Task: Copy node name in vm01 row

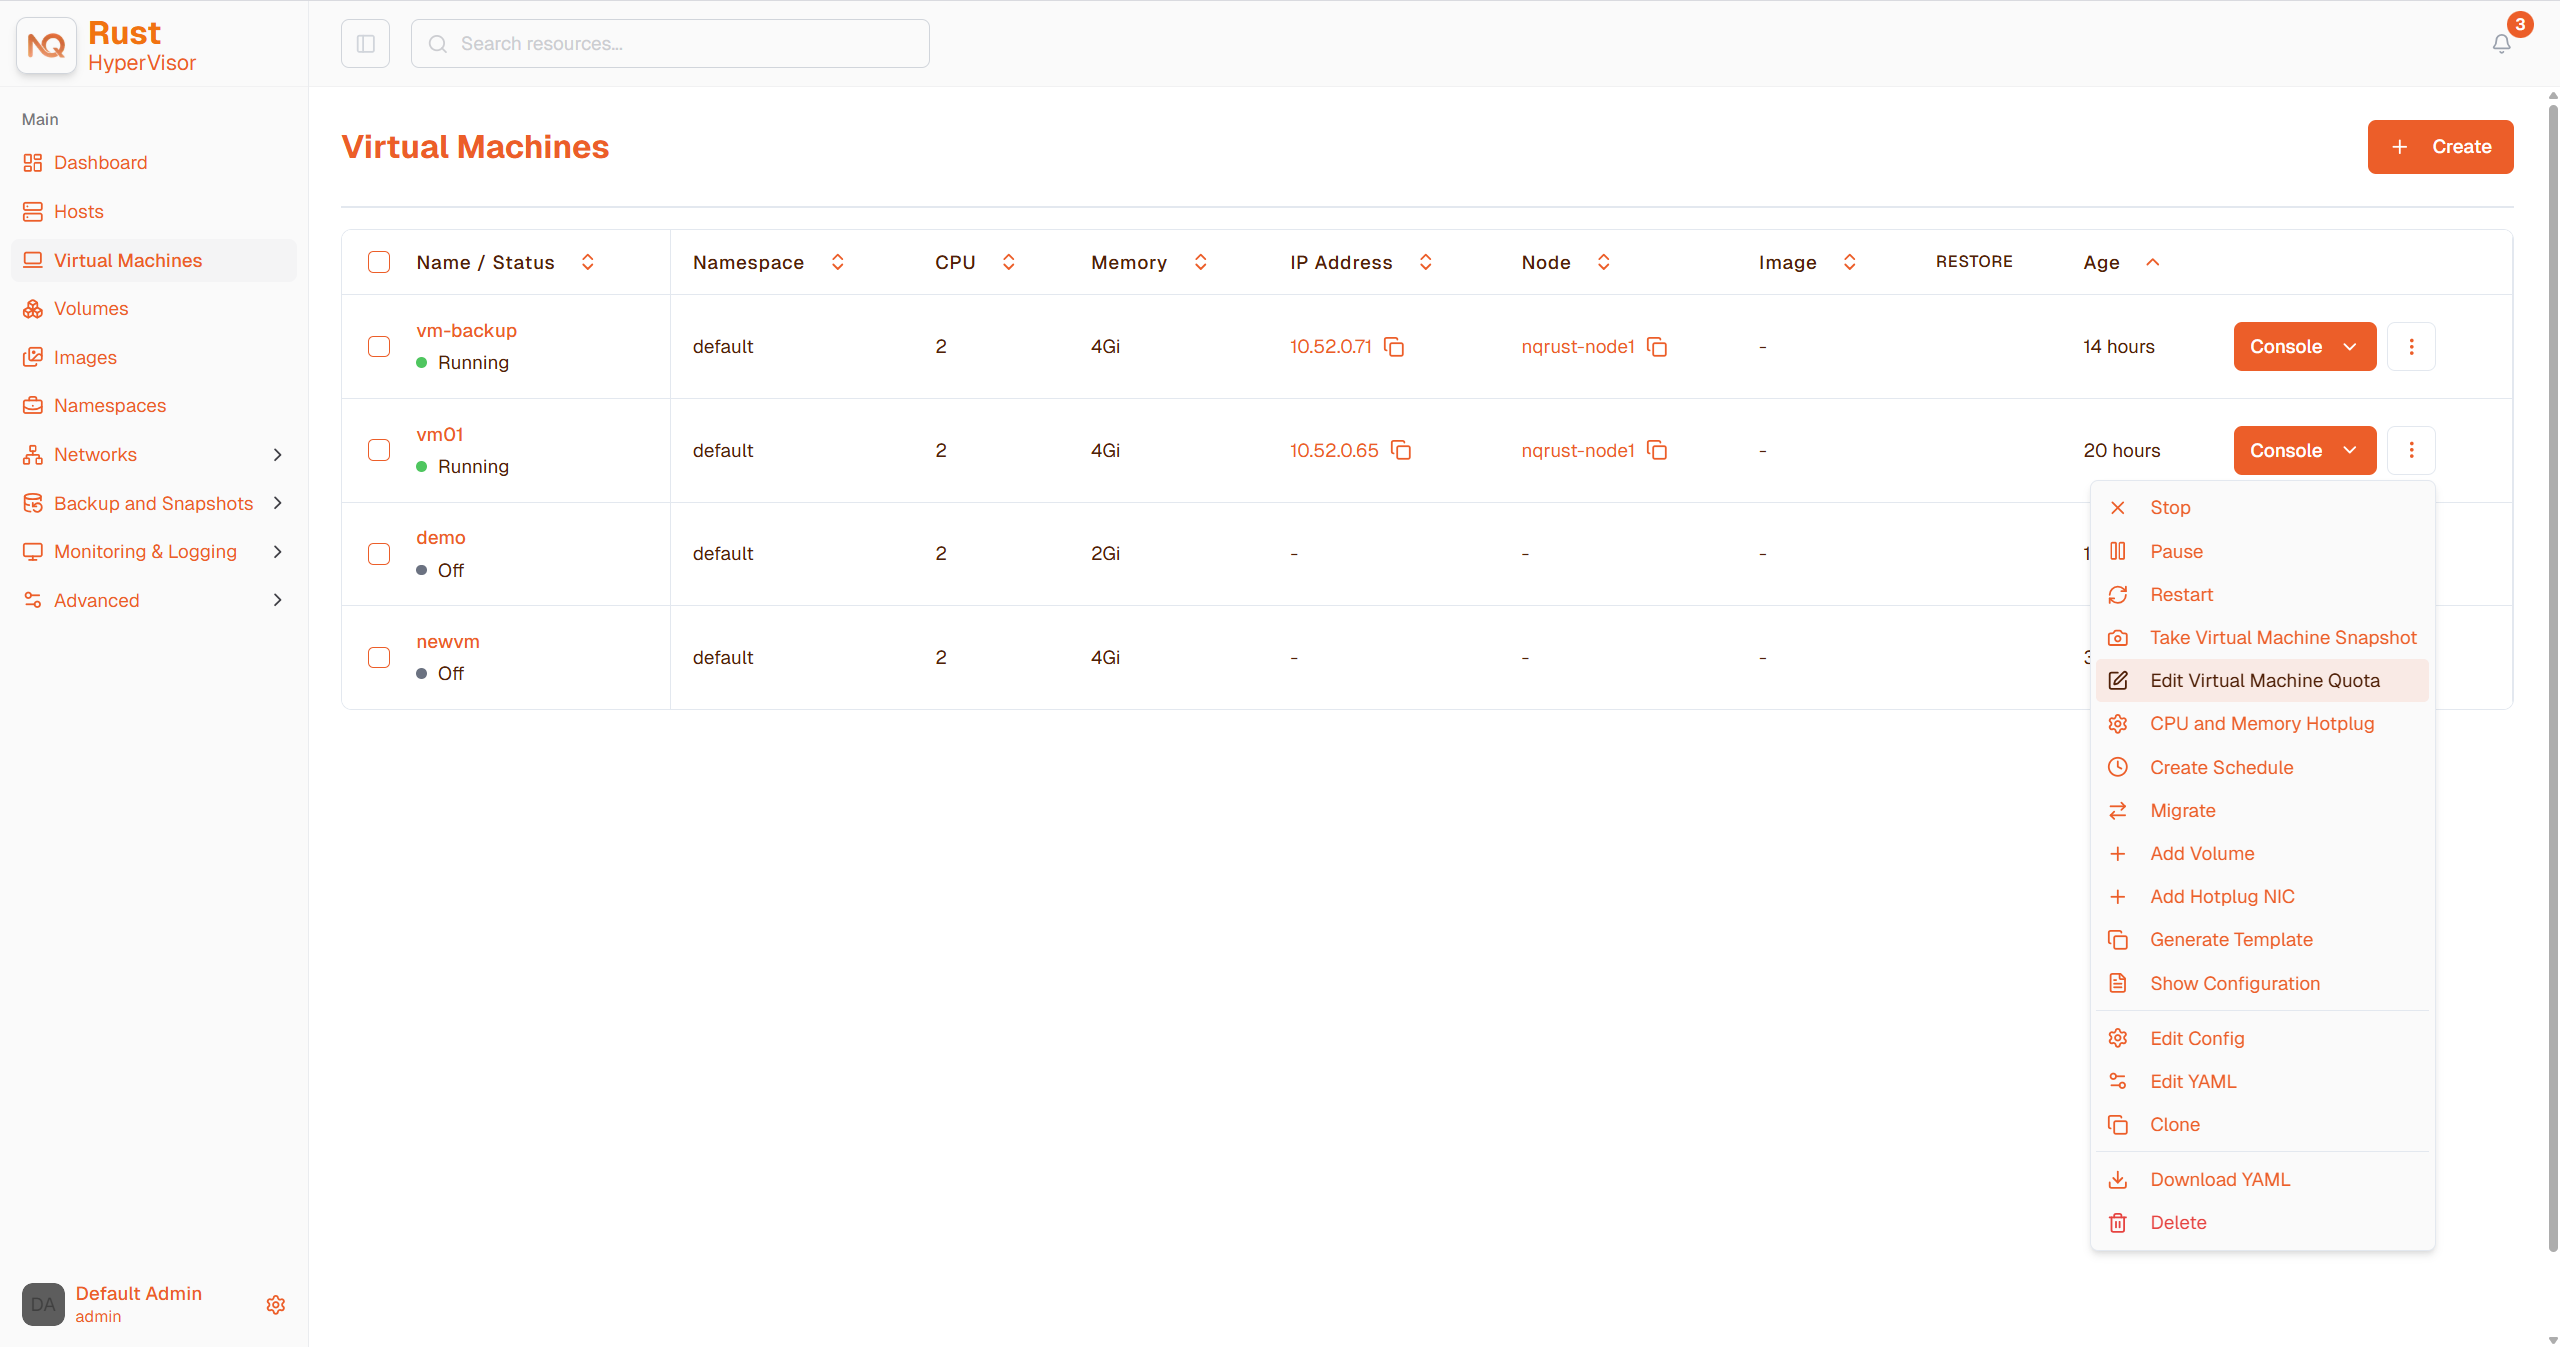Action: coord(1657,451)
